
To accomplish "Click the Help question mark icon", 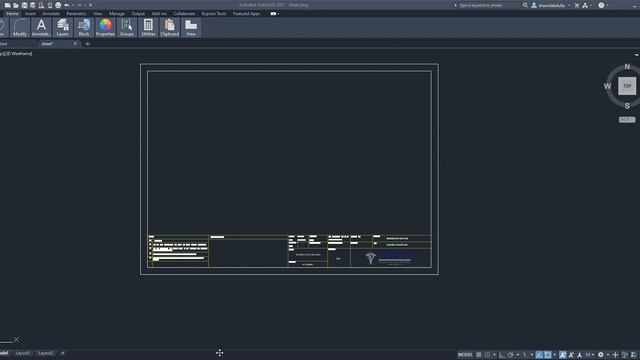I will (601, 5).
